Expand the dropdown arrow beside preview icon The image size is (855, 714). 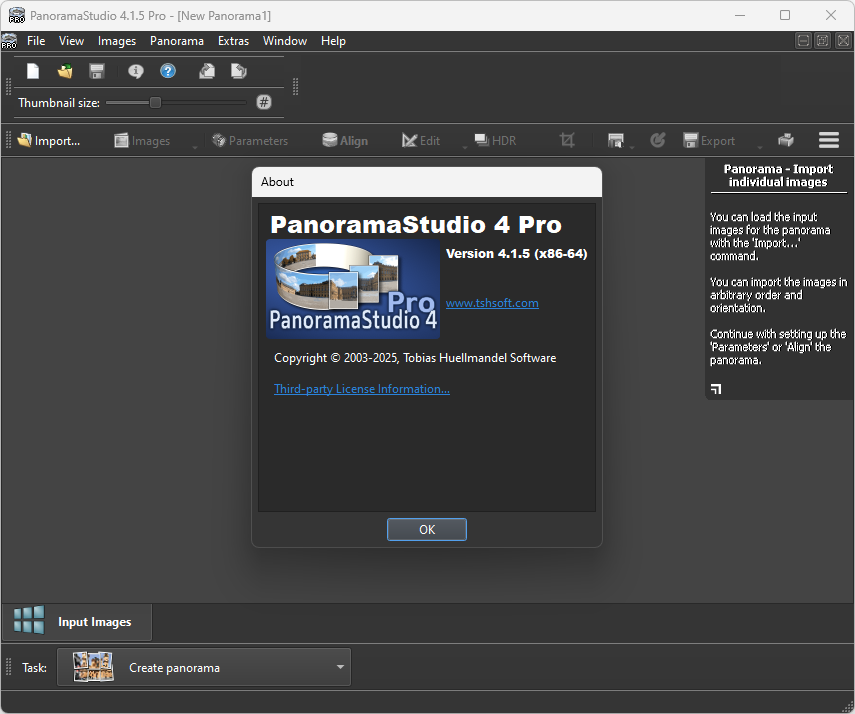click(632, 147)
